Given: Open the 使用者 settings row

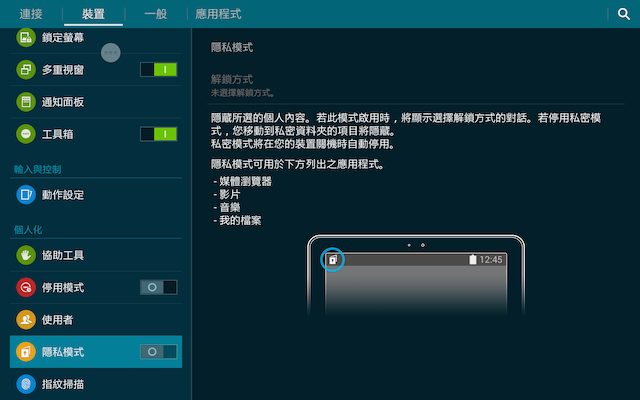Looking at the screenshot, I should tap(96, 320).
